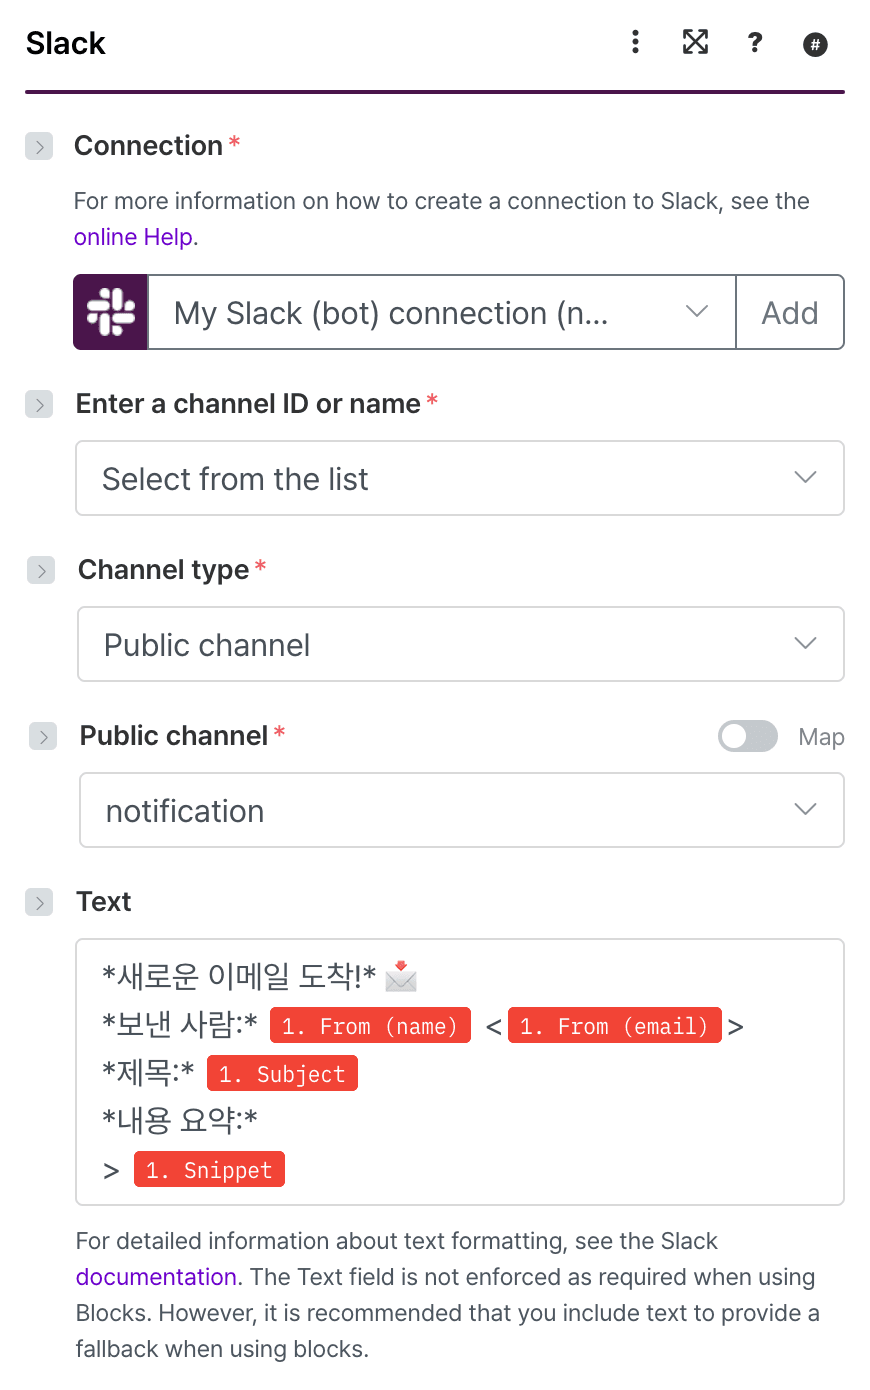
Task: Open the Slack formatting 'documentation' link
Action: [x=156, y=1277]
